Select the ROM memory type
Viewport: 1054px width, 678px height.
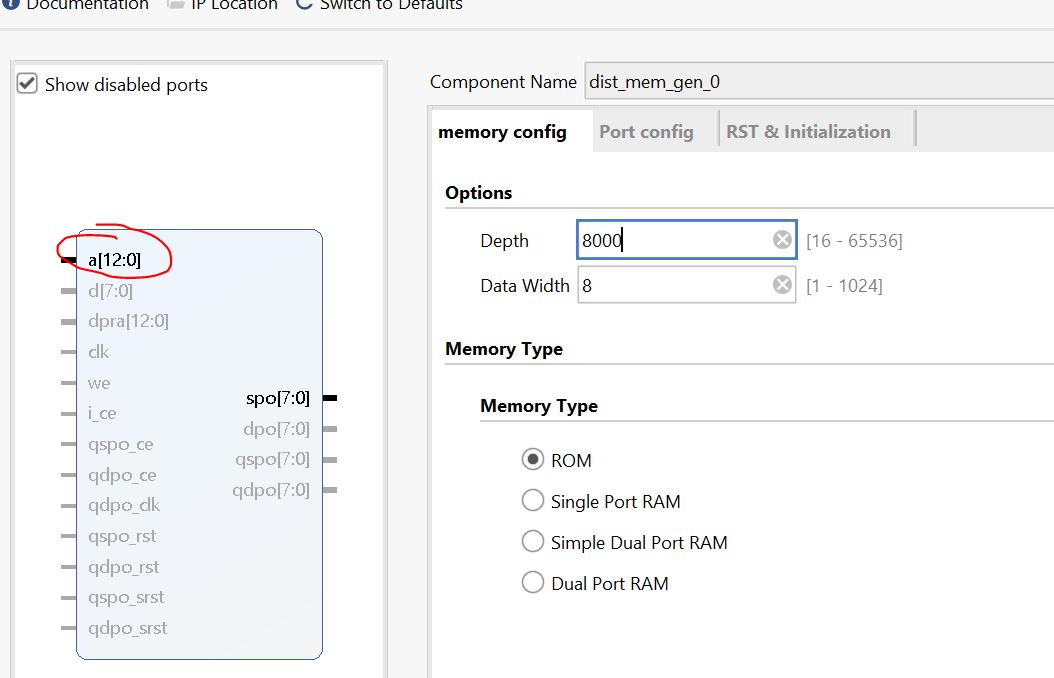533,460
